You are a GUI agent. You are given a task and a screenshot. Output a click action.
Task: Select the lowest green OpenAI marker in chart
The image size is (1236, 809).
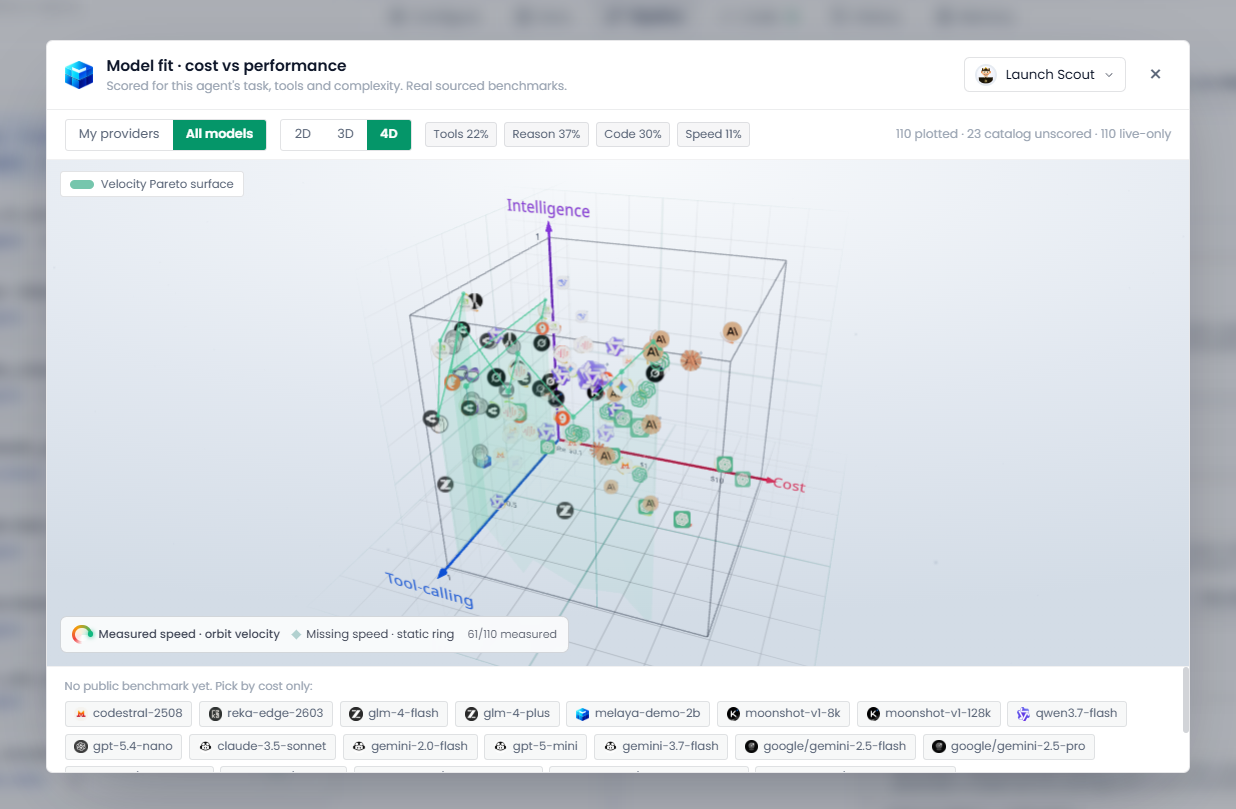tap(683, 518)
